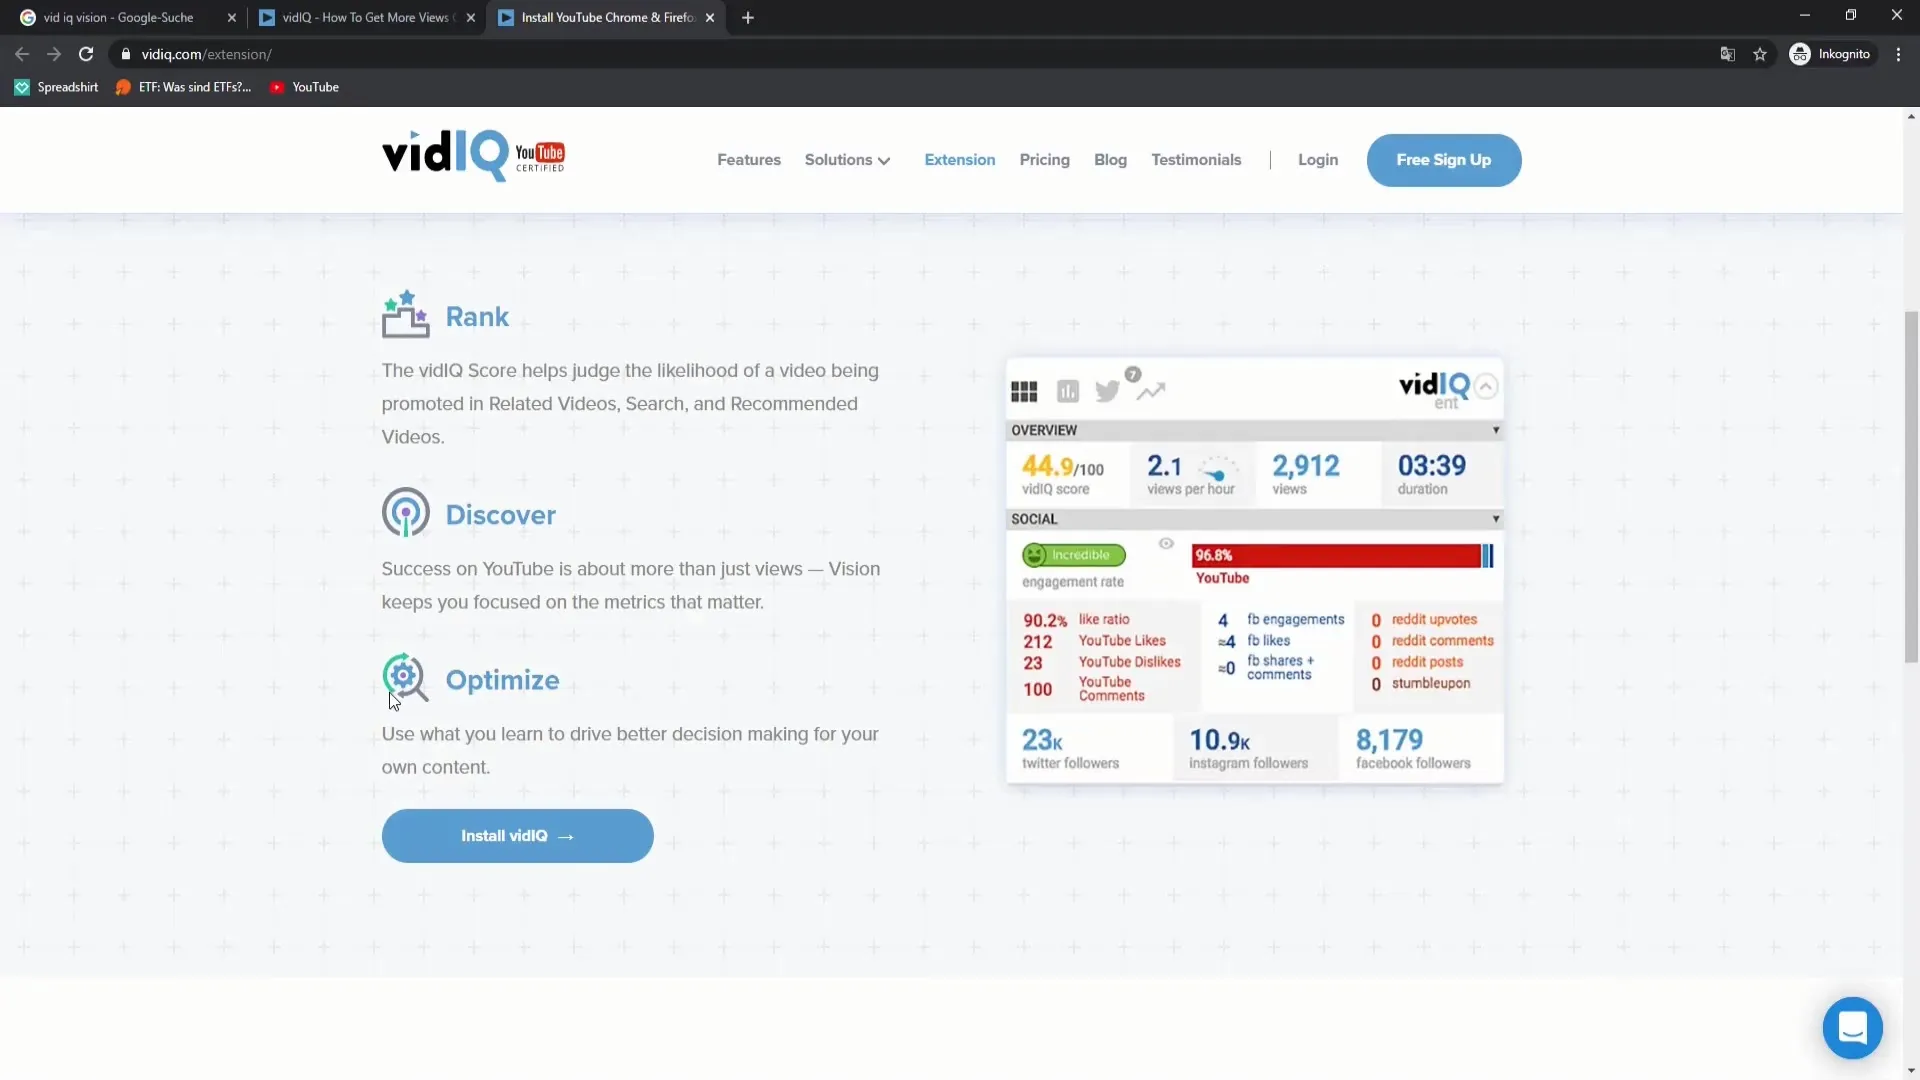The width and height of the screenshot is (1920, 1080).
Task: Click the YouTube Certified badge
Action: [540, 157]
